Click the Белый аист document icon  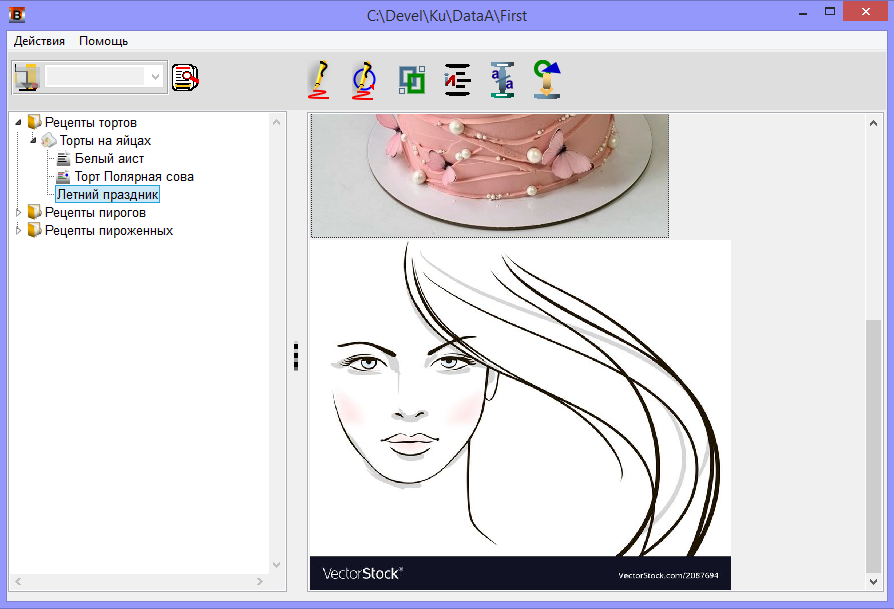(64, 159)
